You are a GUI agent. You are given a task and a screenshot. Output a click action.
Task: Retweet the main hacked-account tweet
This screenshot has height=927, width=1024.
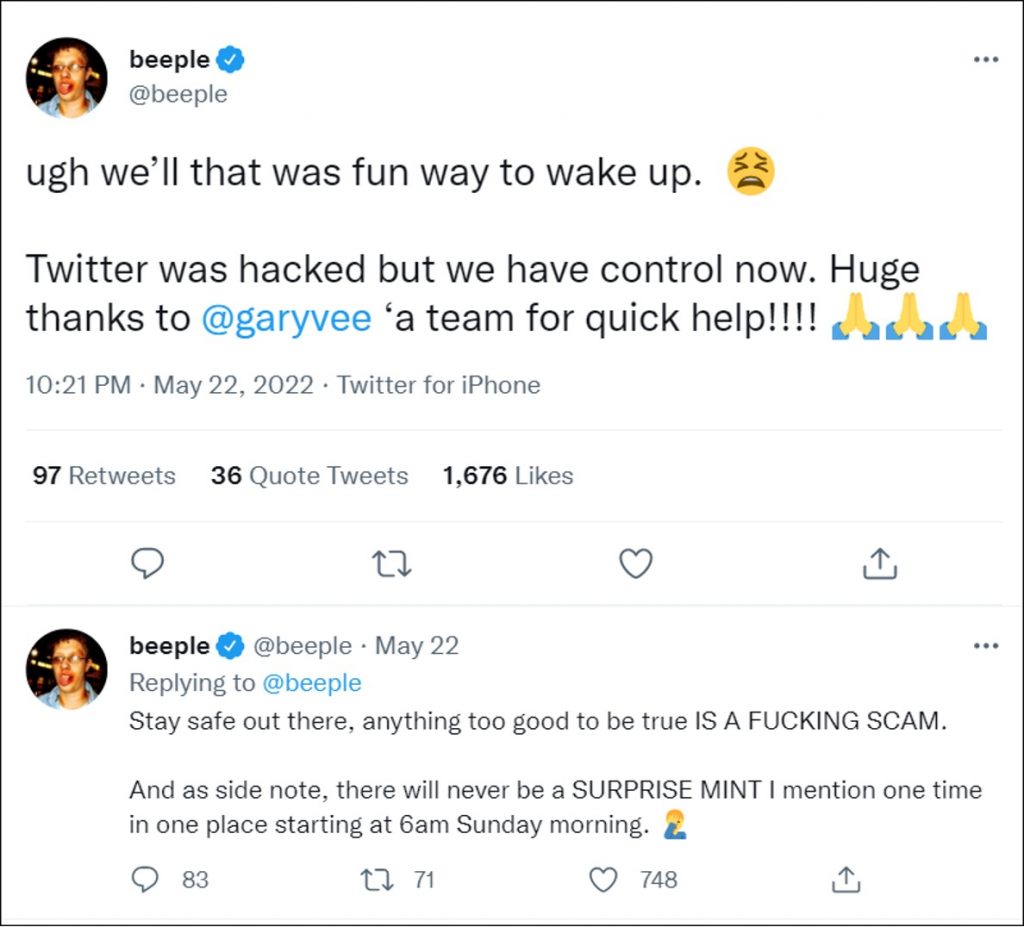pyautogui.click(x=392, y=564)
